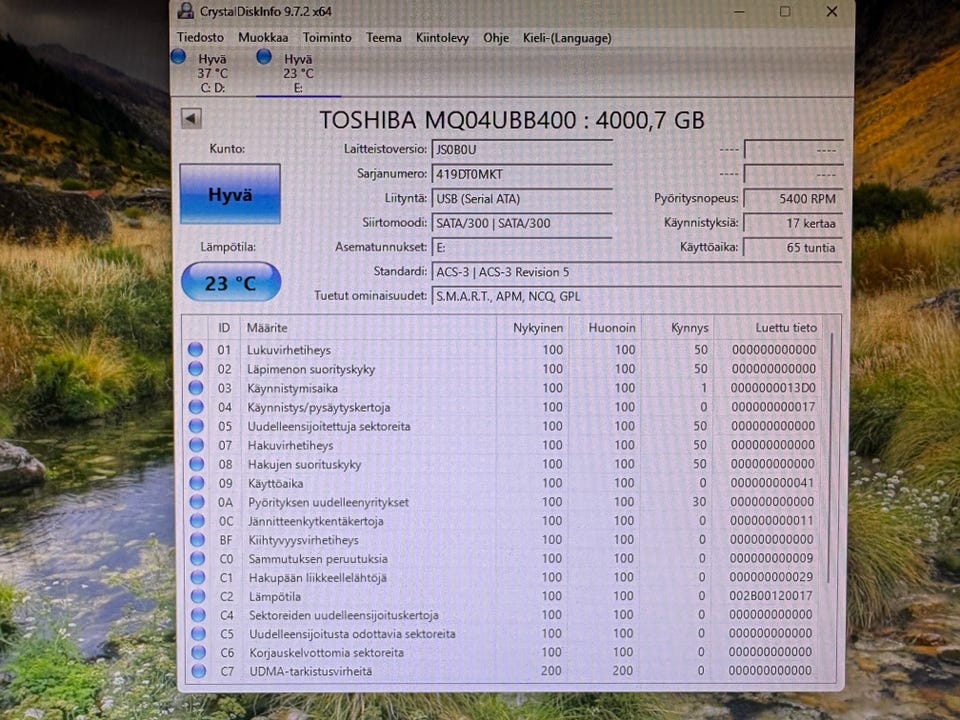This screenshot has width=960, height=720.
Task: Click the Sarjanumero 419DT0MKT field
Action: 522,174
